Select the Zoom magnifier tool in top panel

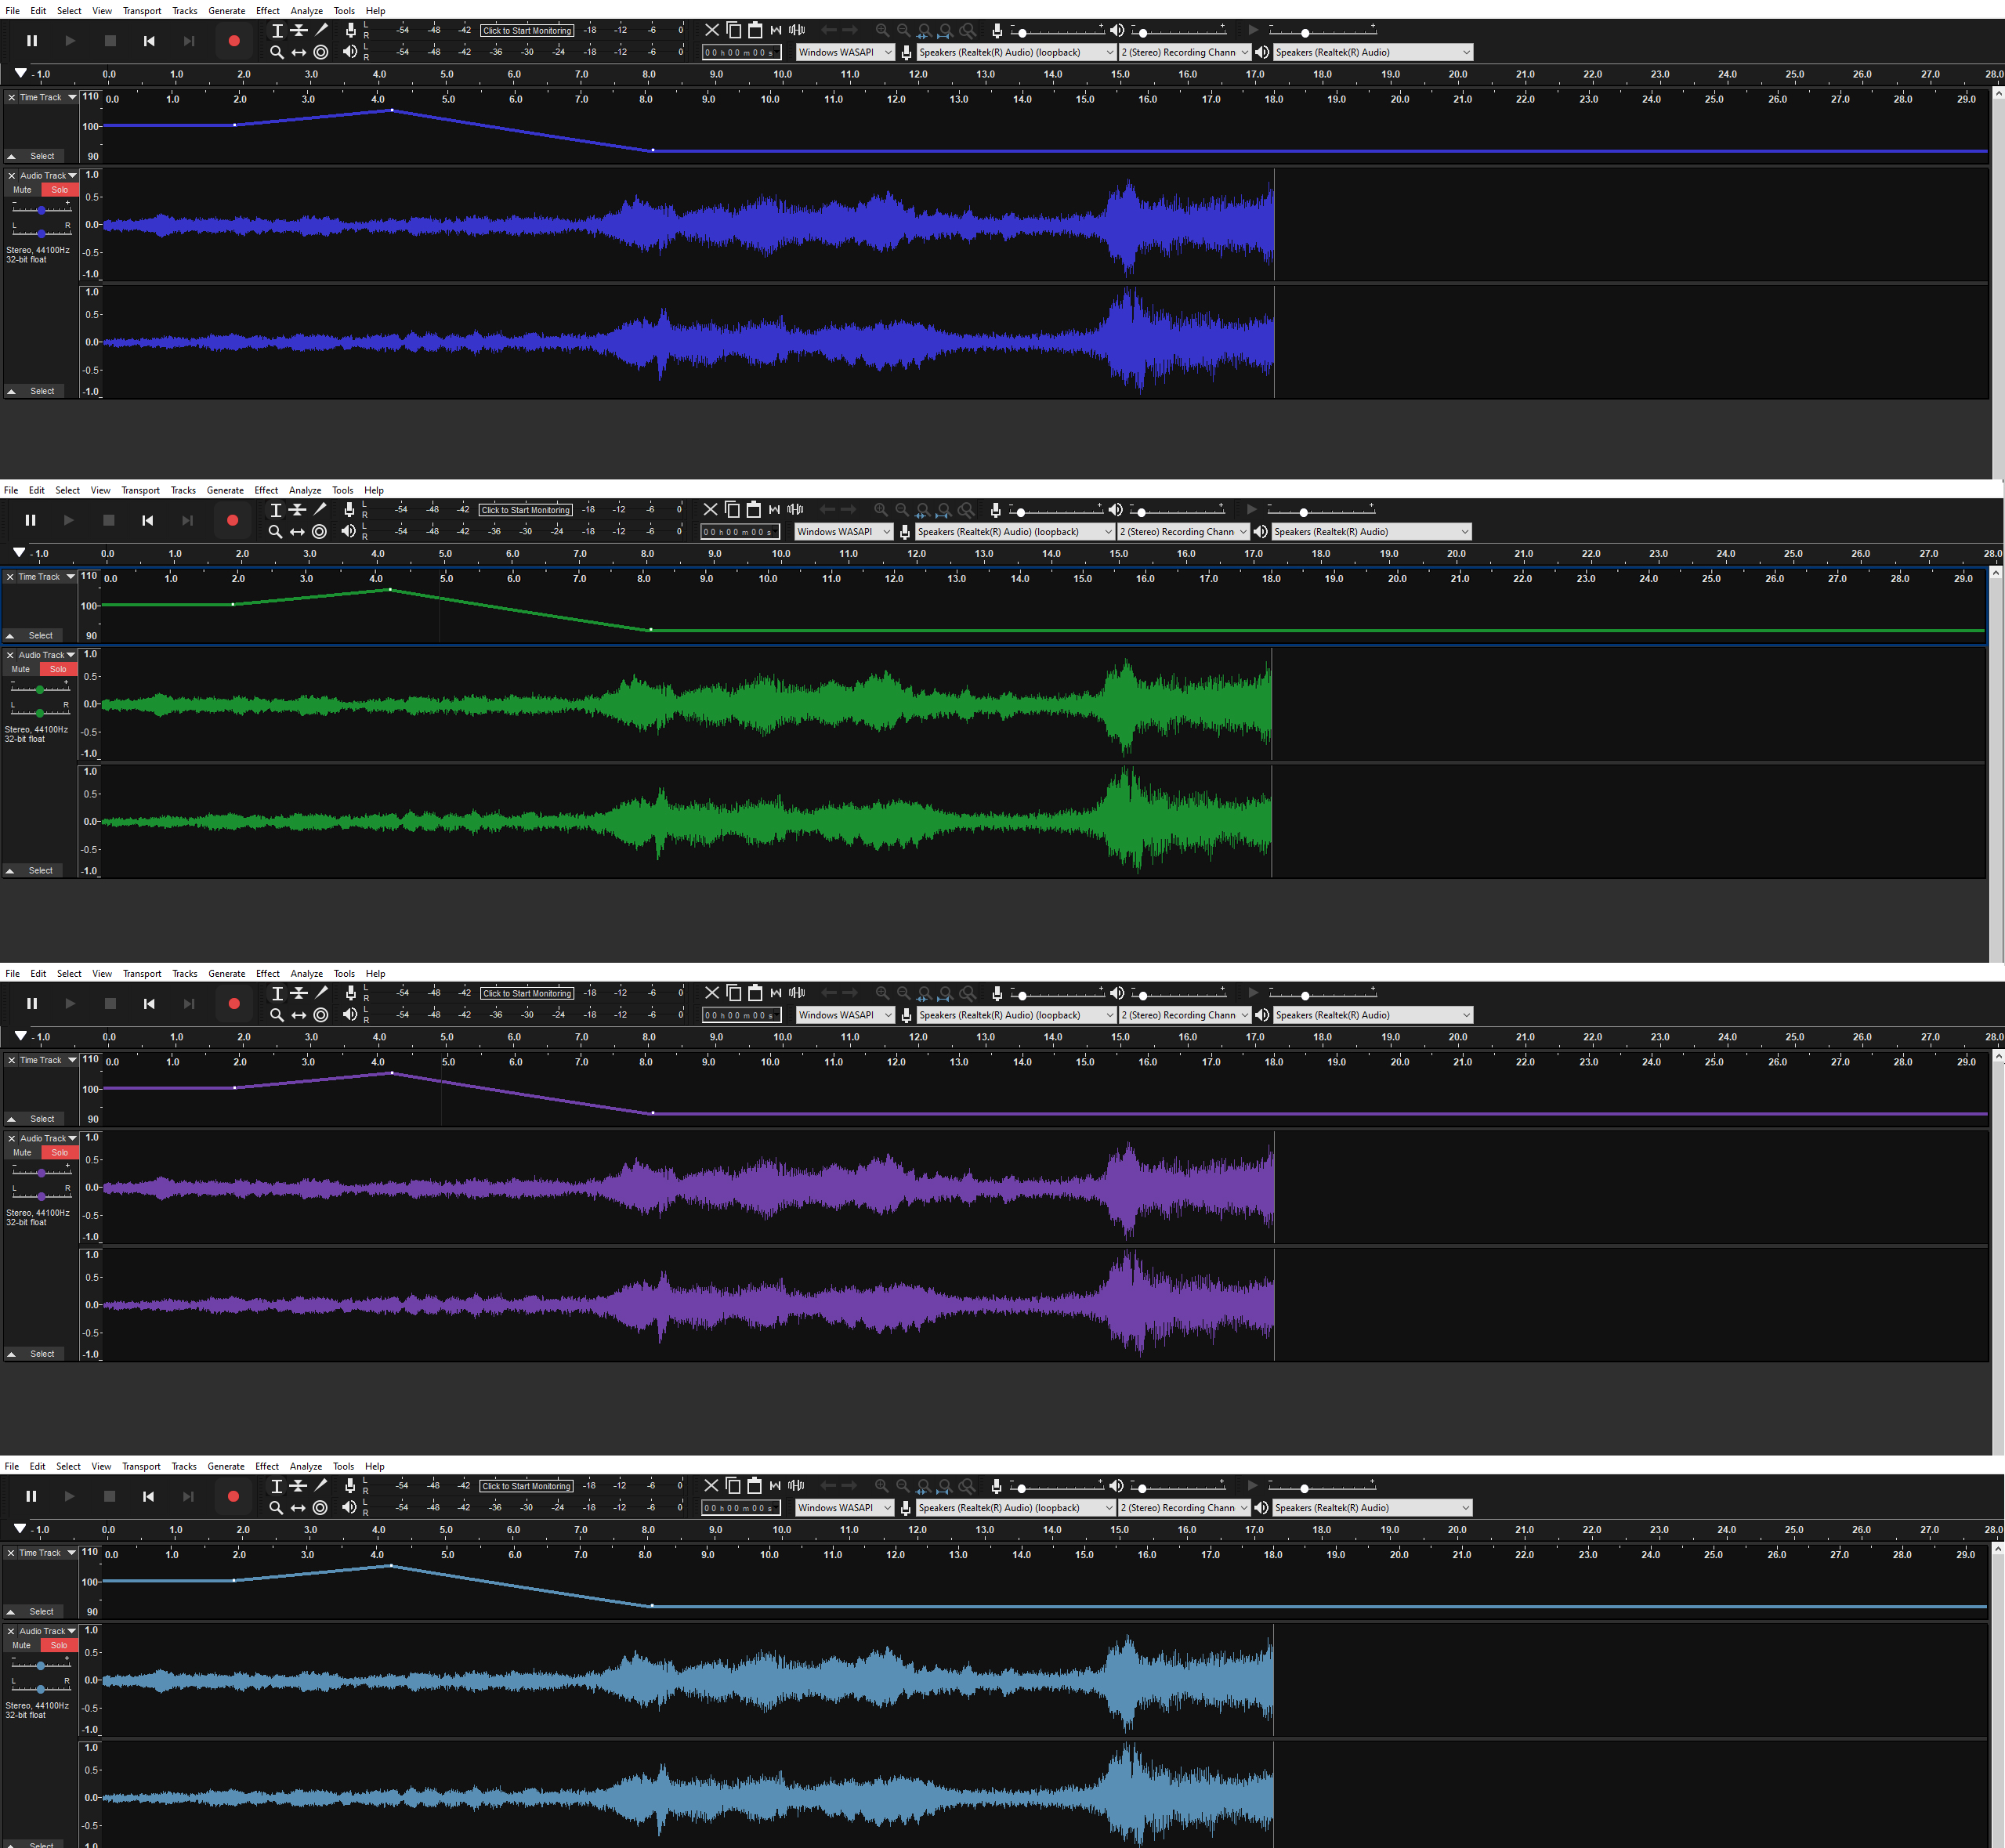[277, 52]
